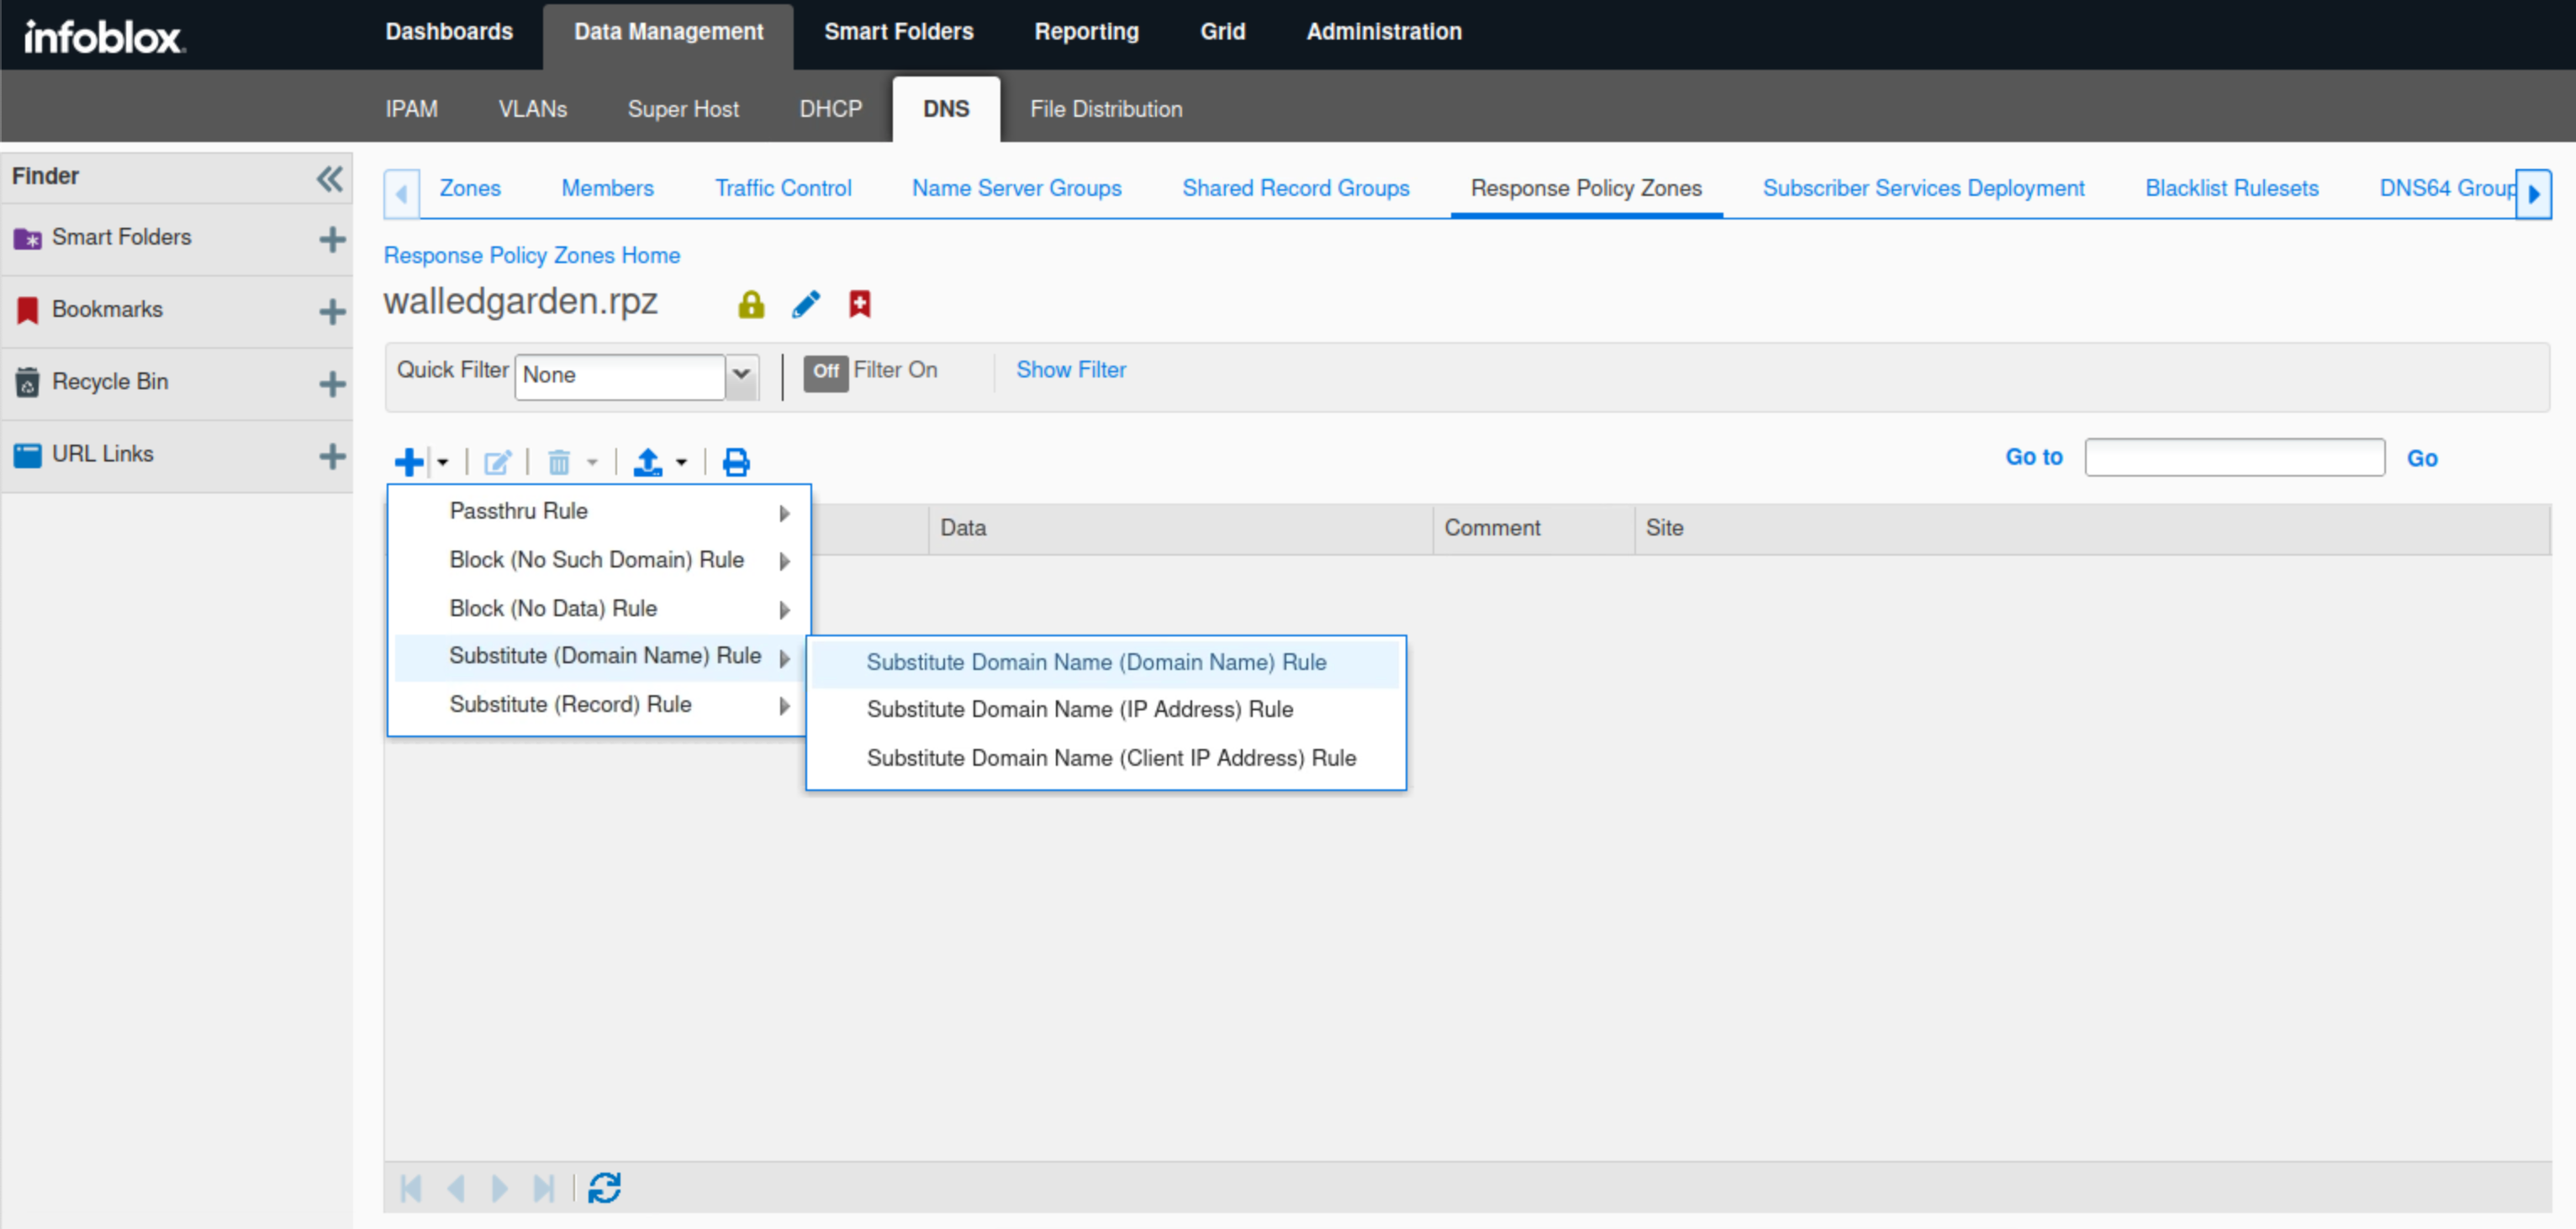Open the Add button dropdown arrow
The image size is (2576, 1229).
tap(442, 462)
